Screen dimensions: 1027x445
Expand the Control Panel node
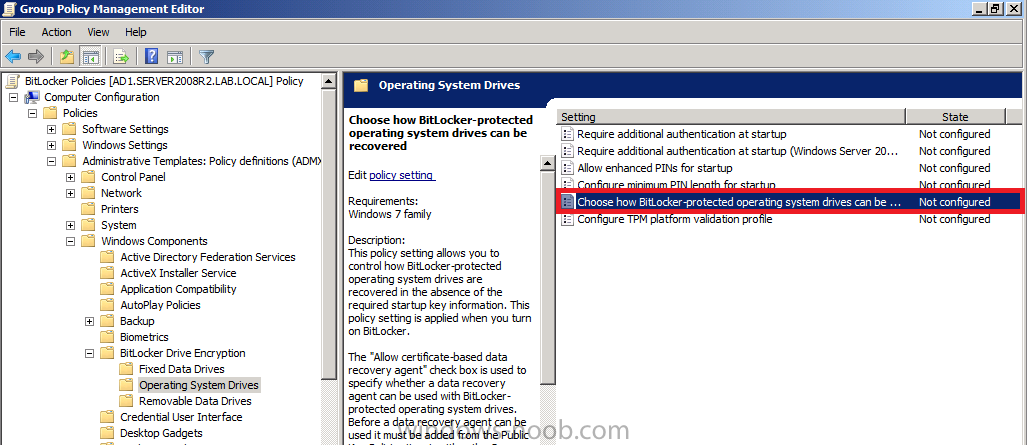tap(71, 177)
